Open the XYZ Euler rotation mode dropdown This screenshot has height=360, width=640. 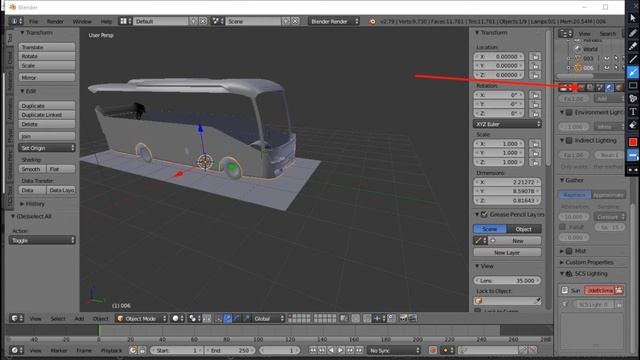(x=507, y=124)
